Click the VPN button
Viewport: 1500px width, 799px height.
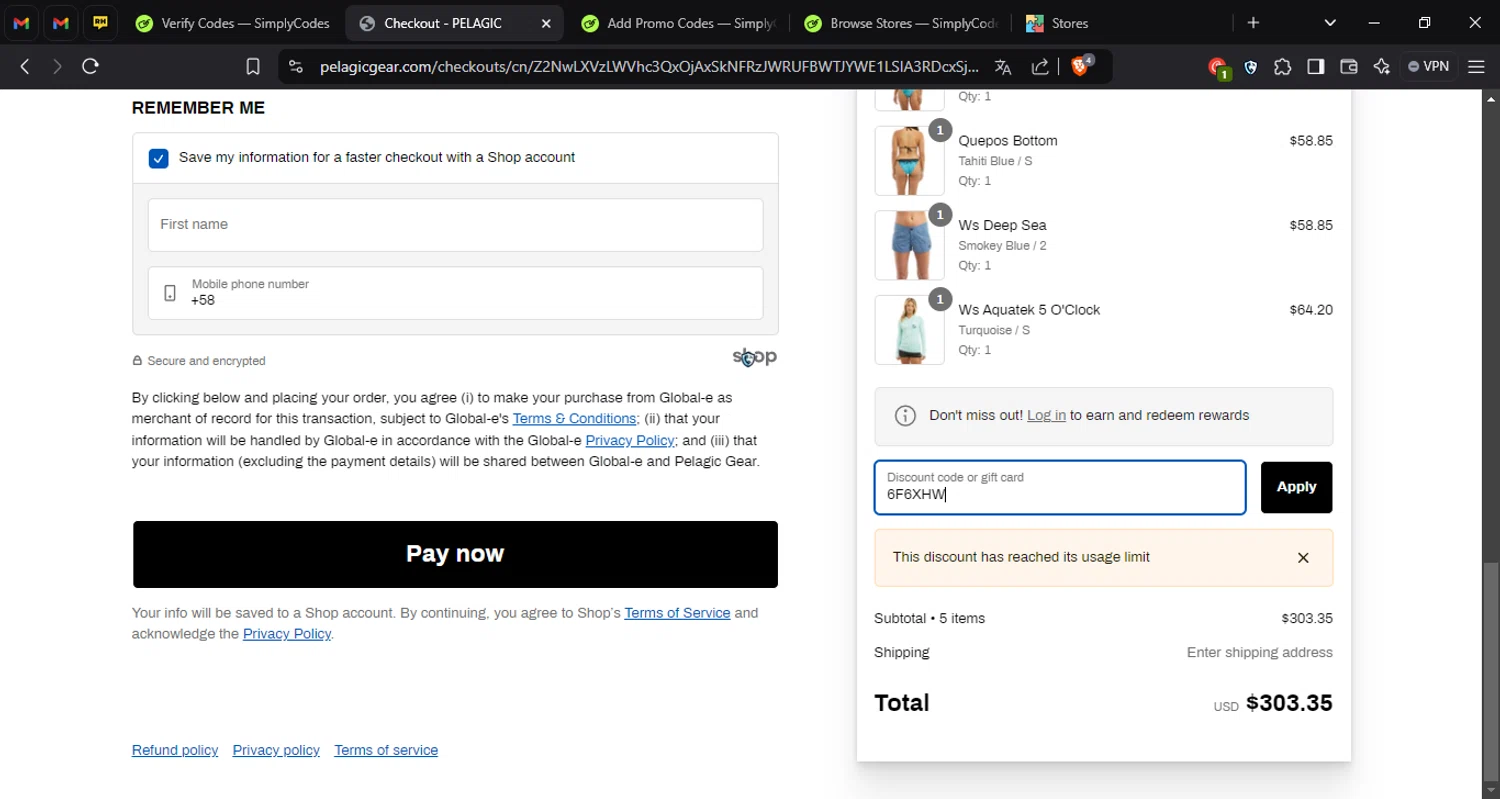pos(1429,67)
